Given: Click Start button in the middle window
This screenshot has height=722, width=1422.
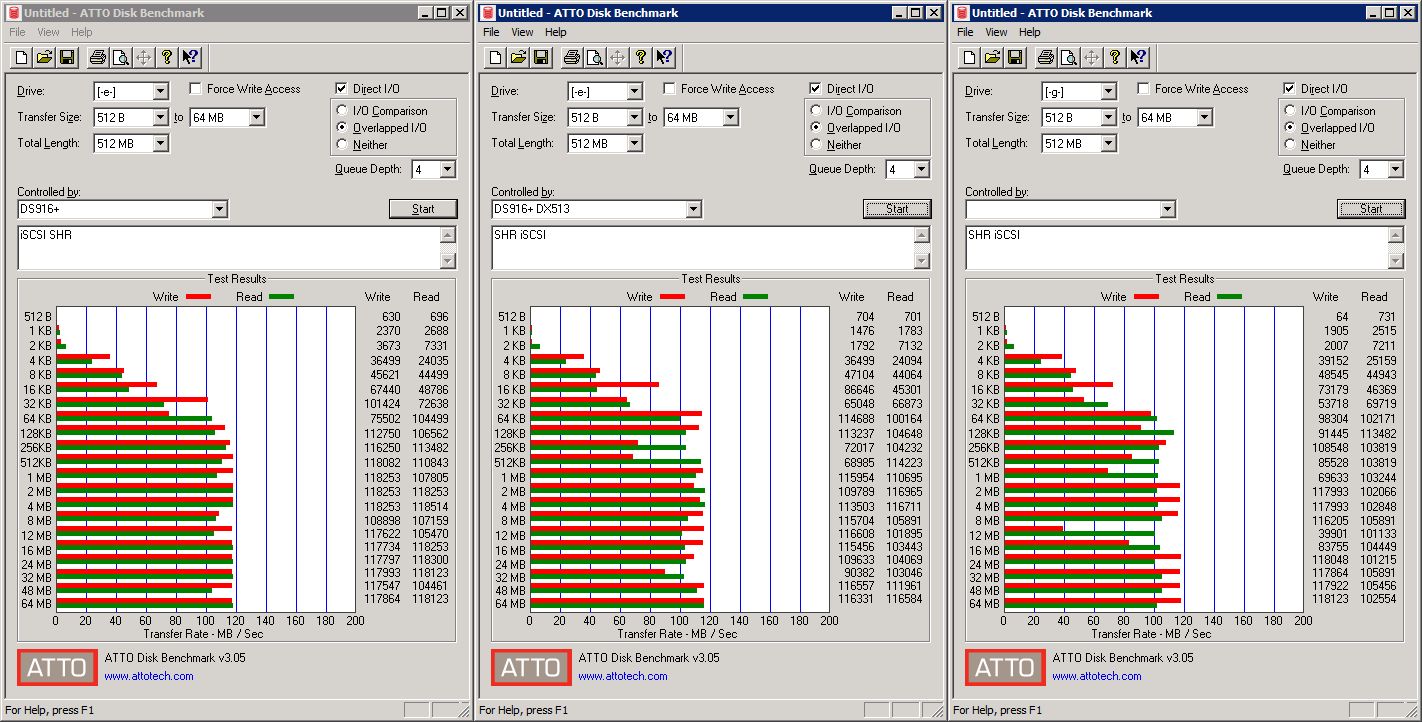Looking at the screenshot, I should (x=897, y=209).
